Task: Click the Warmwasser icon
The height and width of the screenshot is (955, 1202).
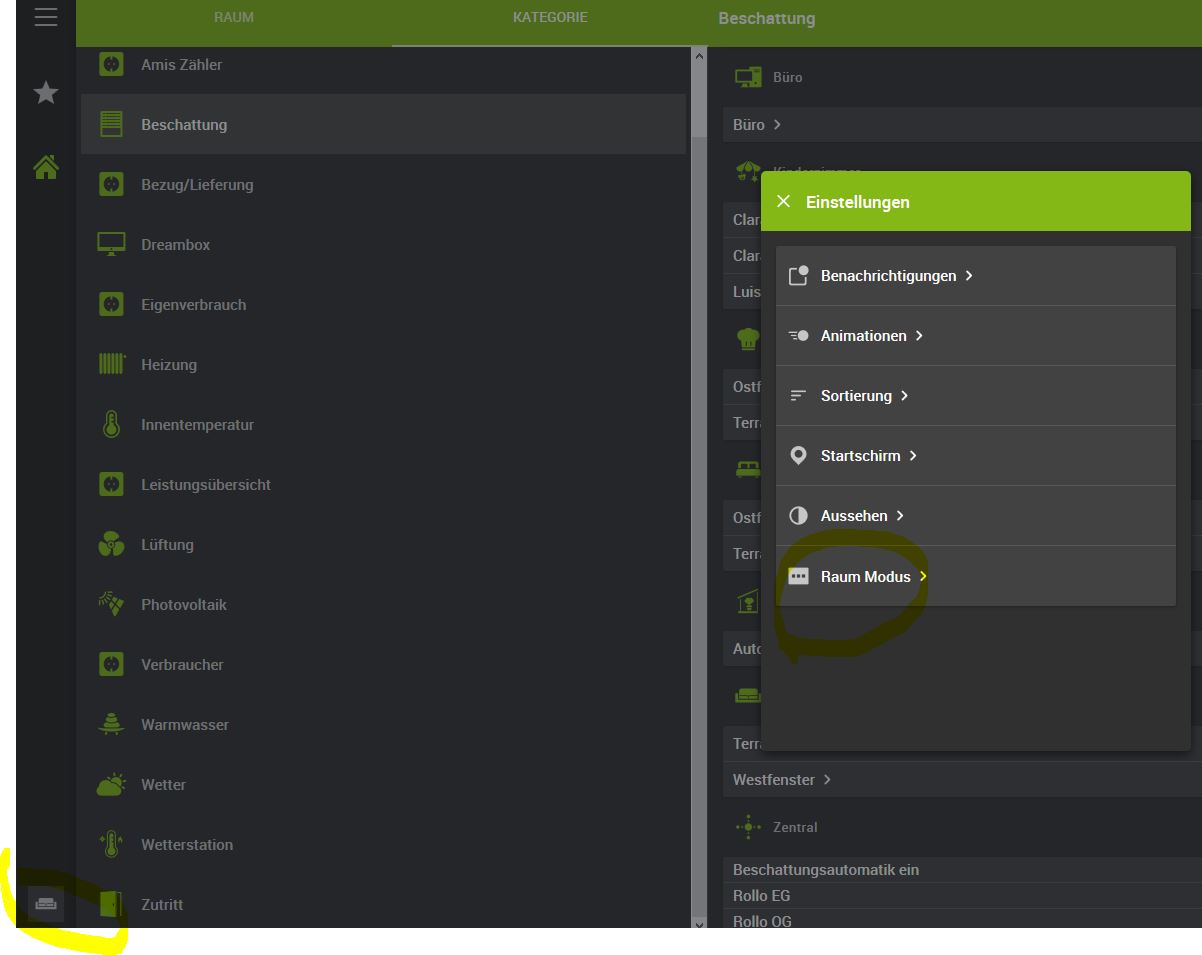Action: (x=111, y=724)
